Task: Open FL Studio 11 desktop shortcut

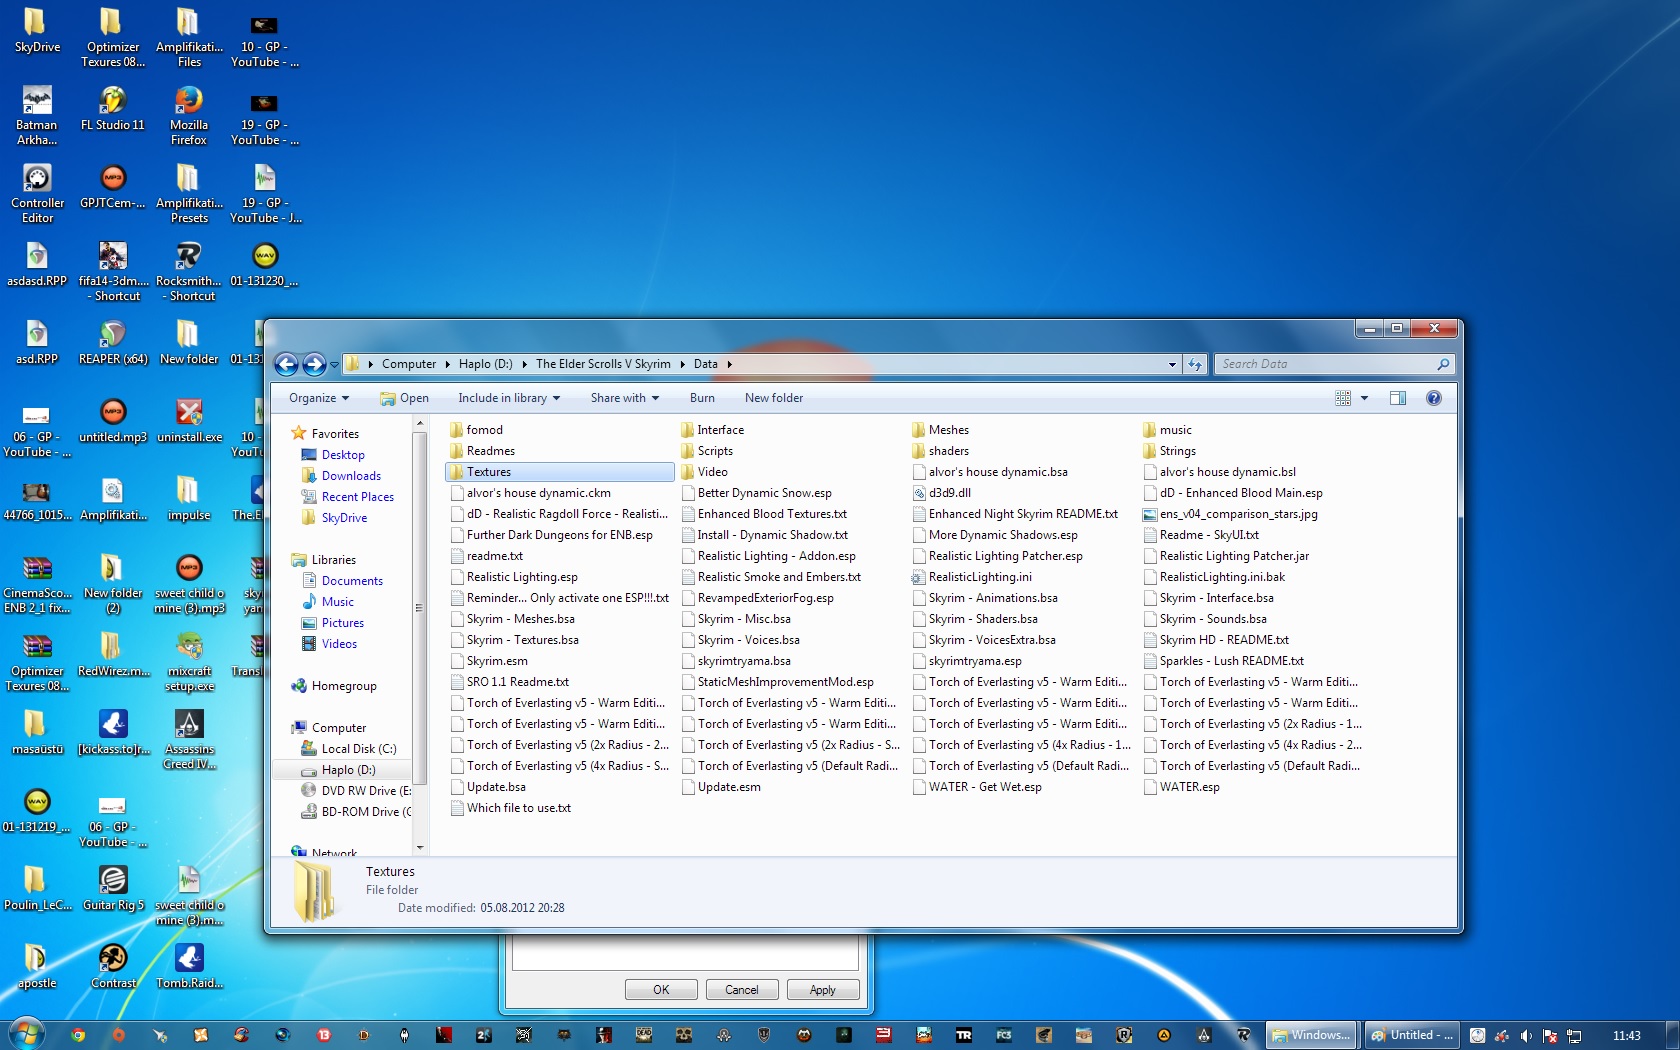Action: (x=113, y=108)
